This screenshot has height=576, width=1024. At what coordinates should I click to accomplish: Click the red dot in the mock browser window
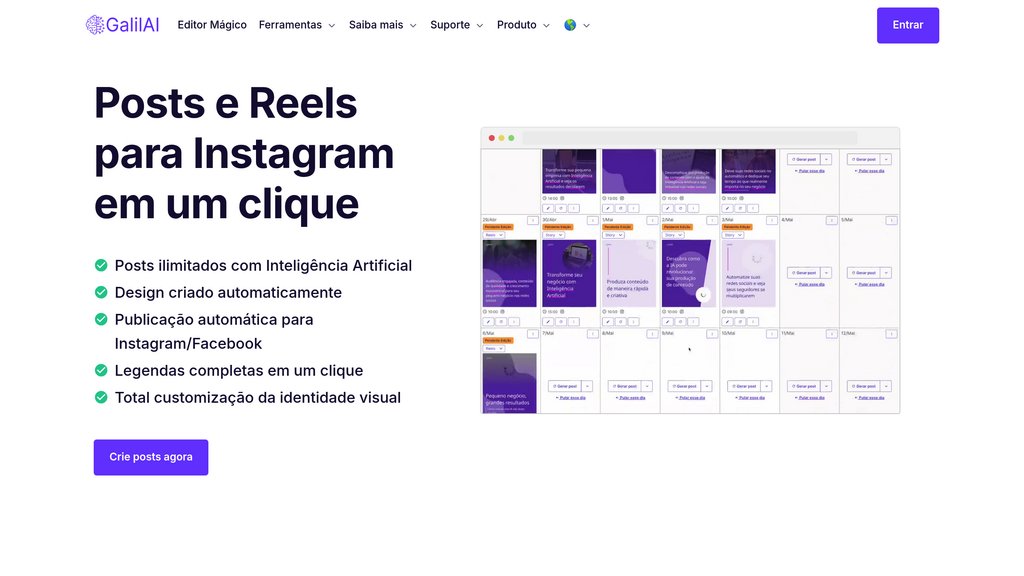click(x=491, y=138)
